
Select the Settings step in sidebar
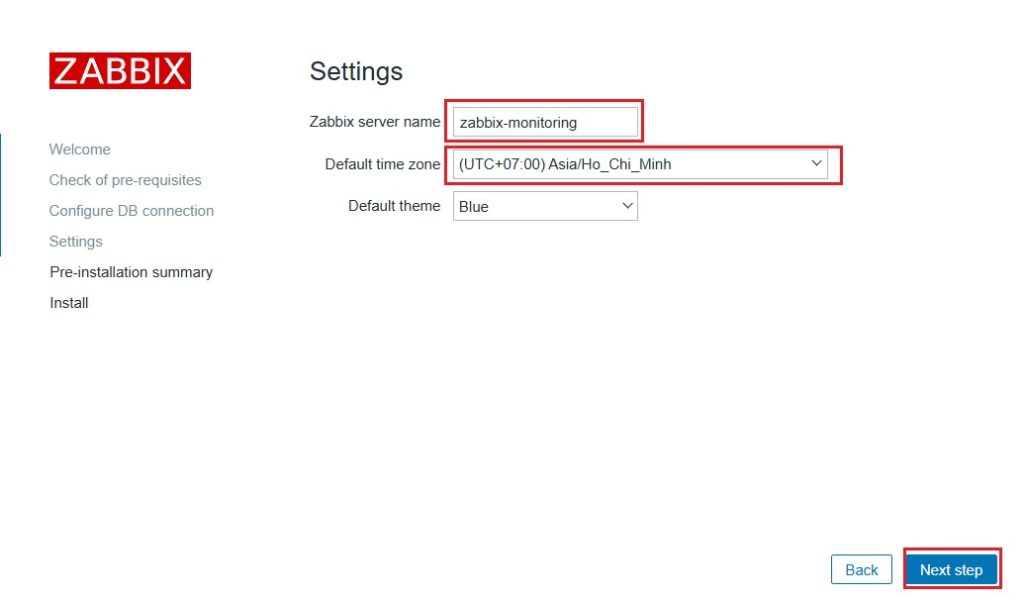point(76,242)
